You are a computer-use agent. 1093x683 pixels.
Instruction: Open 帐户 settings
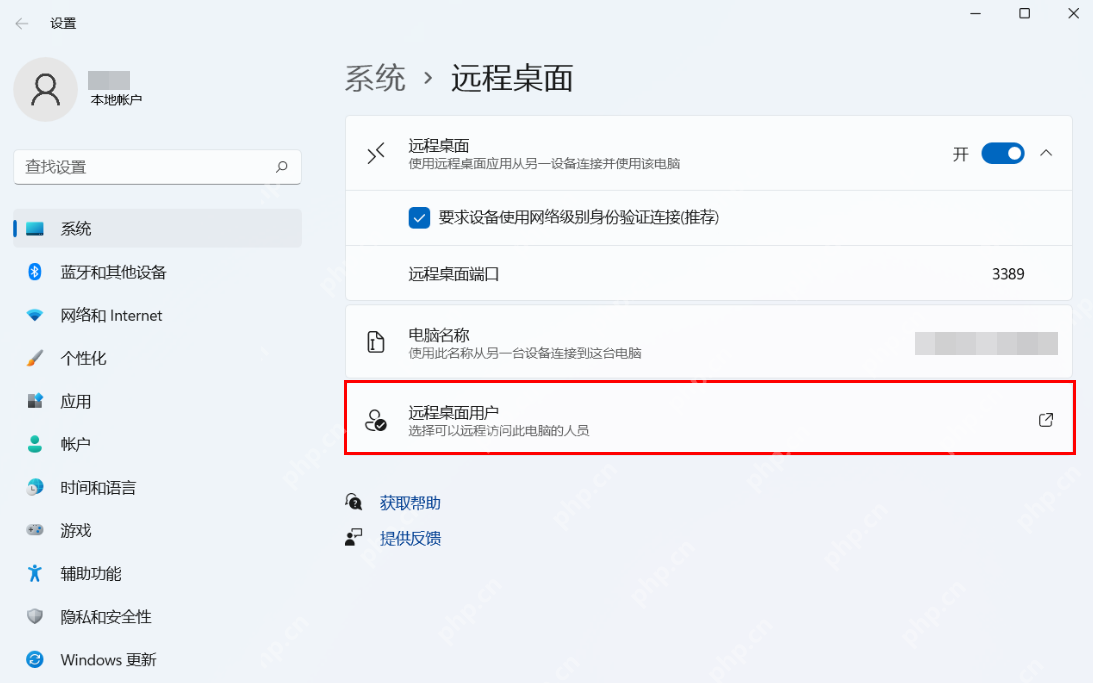(158, 444)
